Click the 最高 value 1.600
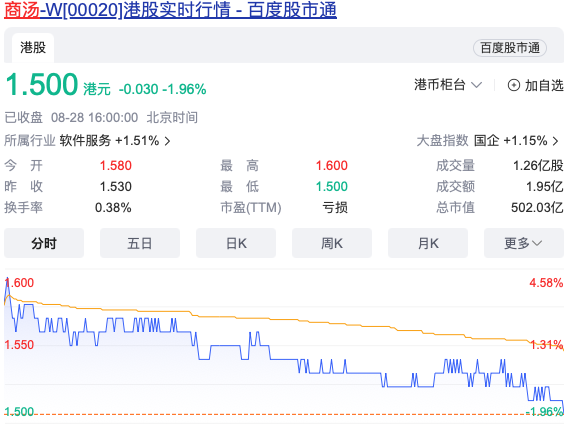This screenshot has height=424, width=572. [332, 166]
